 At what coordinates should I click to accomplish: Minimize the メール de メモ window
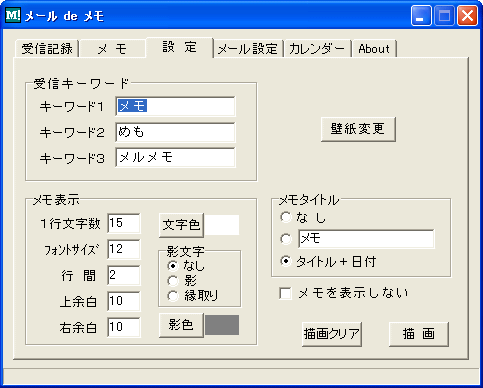pos(421,16)
